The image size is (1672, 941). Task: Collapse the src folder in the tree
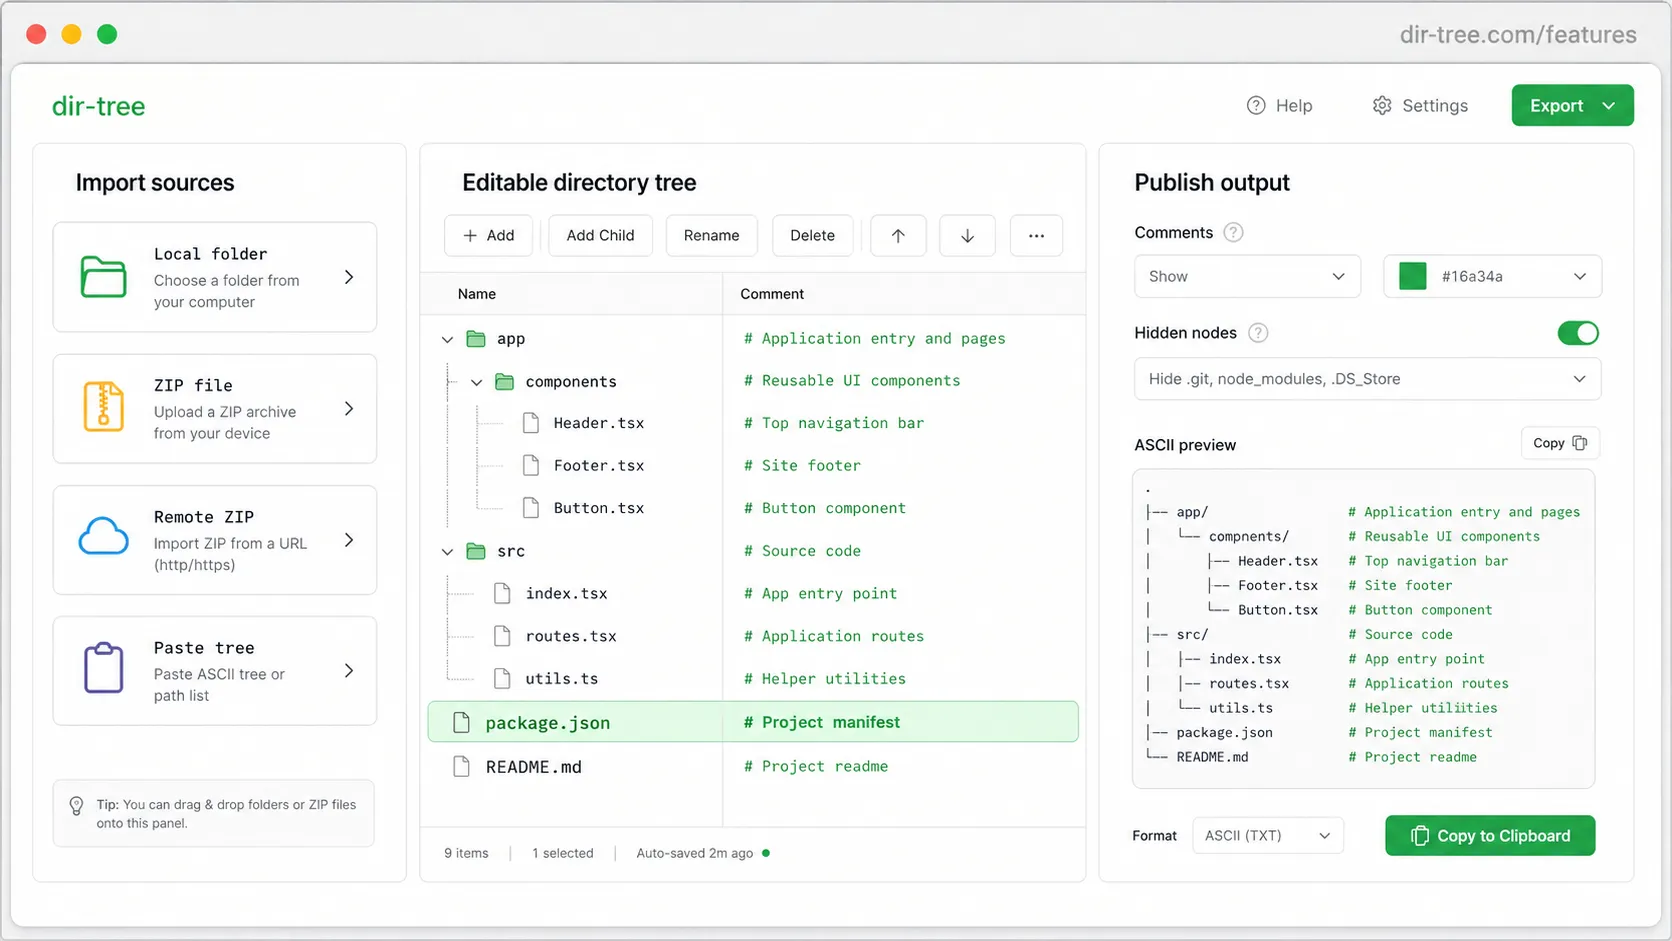[447, 551]
